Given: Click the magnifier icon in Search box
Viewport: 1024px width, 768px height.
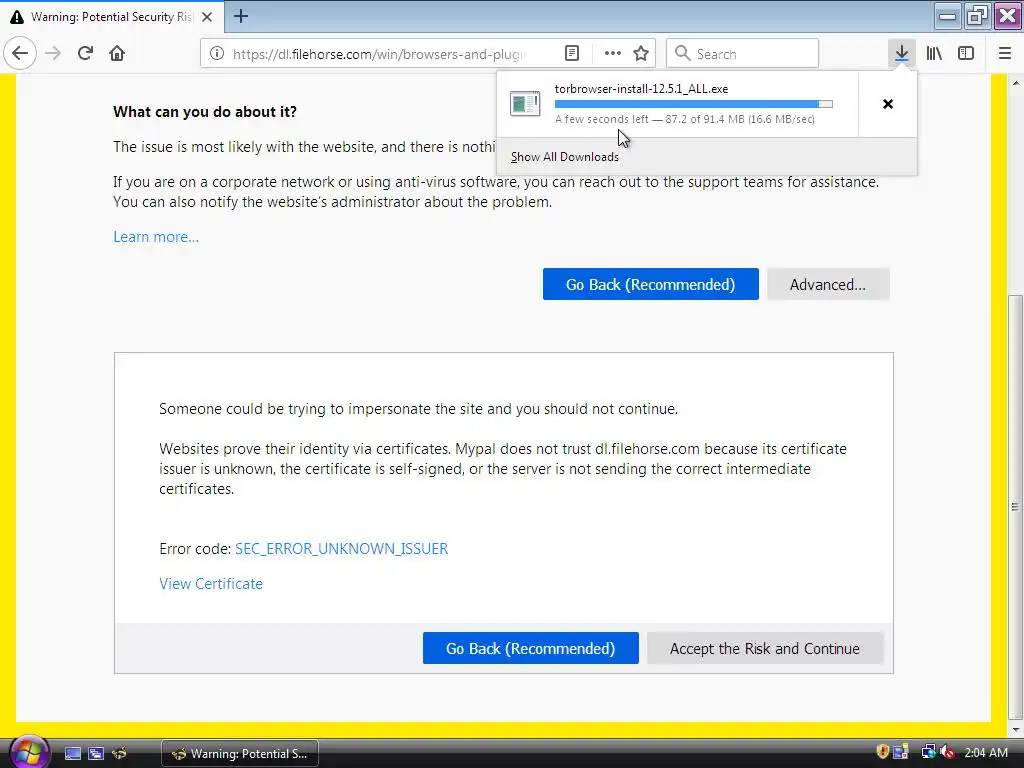Looking at the screenshot, I should click(x=682, y=53).
